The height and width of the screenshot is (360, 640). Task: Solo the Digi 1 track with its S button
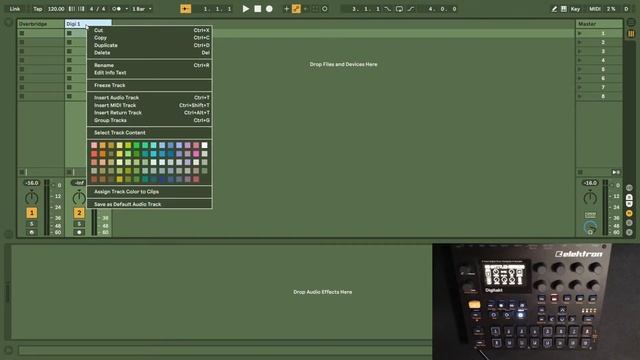click(x=79, y=224)
